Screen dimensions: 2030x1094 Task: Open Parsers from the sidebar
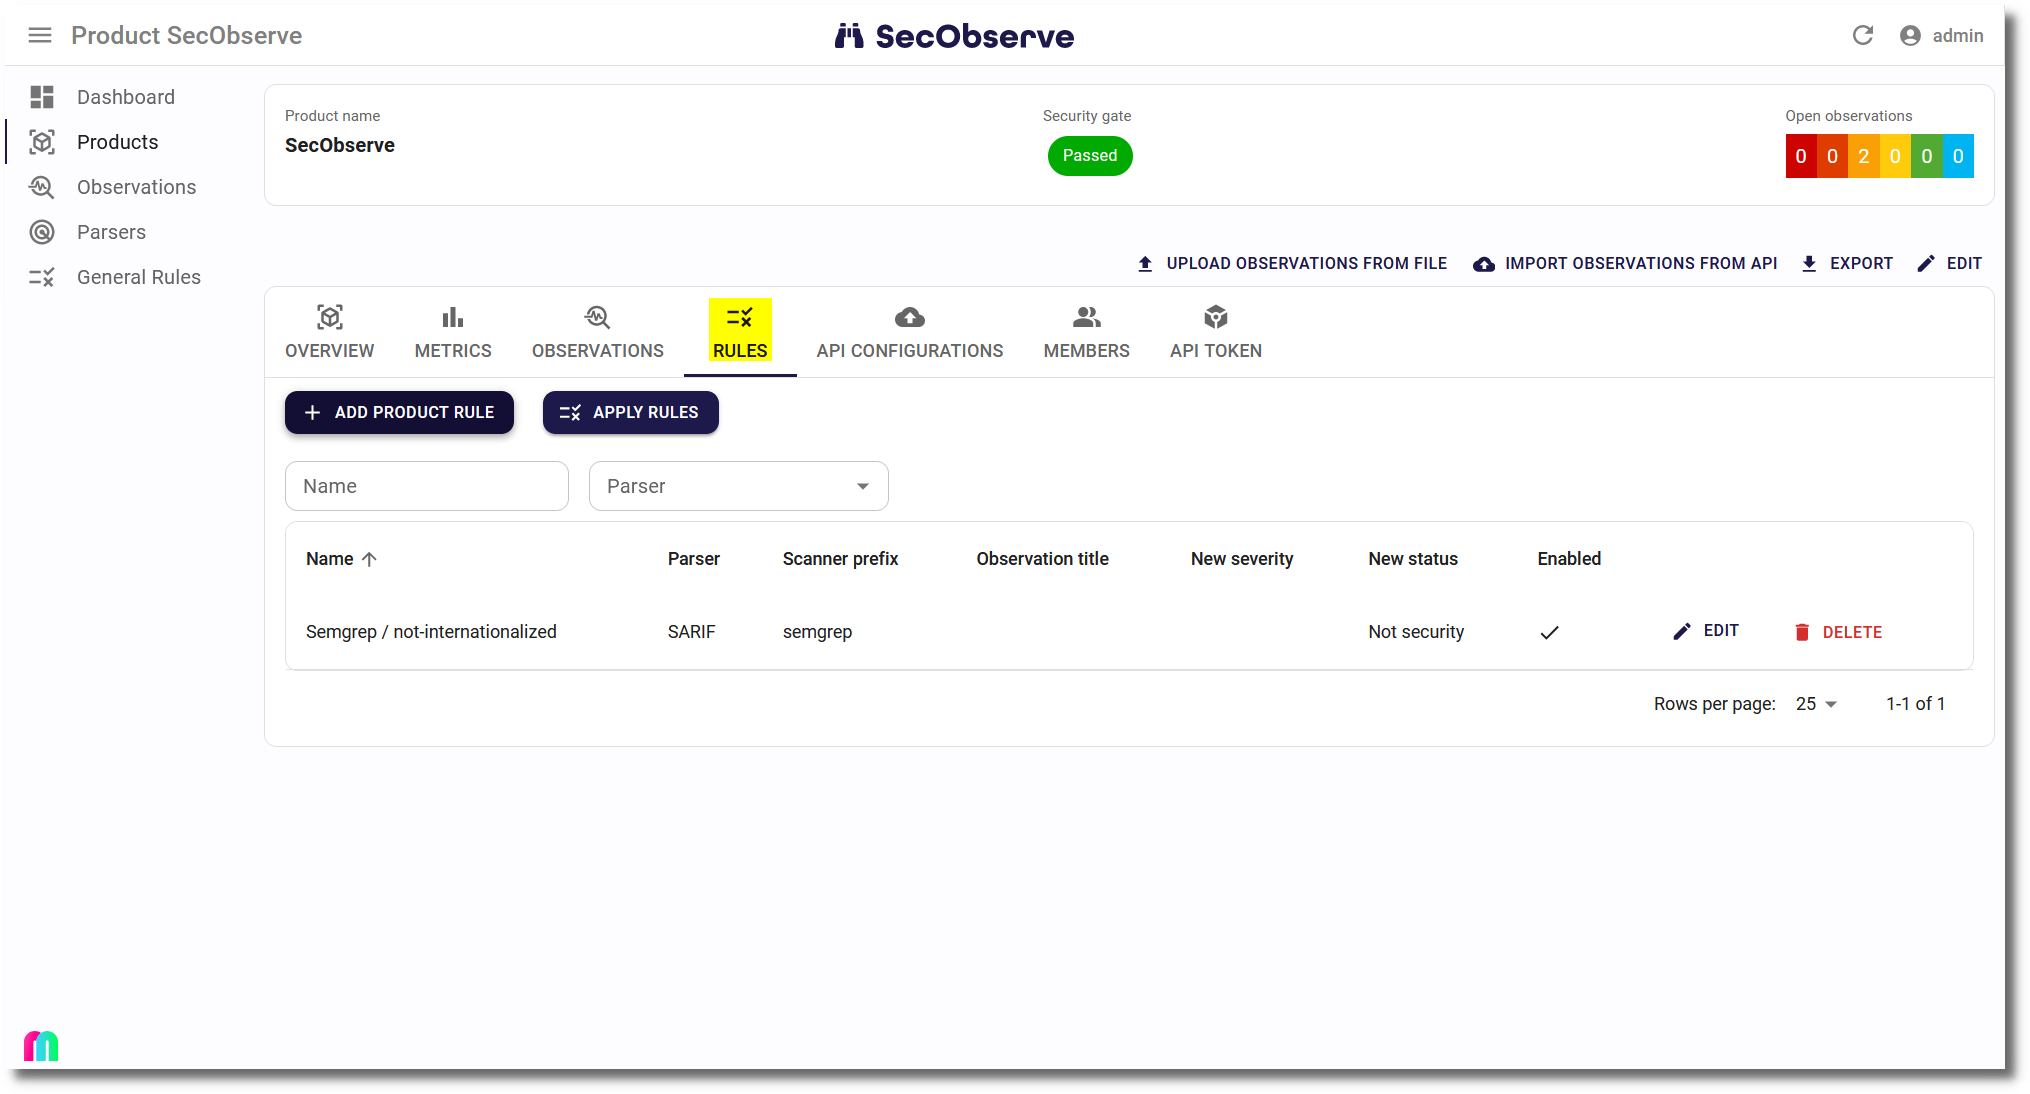click(x=111, y=232)
